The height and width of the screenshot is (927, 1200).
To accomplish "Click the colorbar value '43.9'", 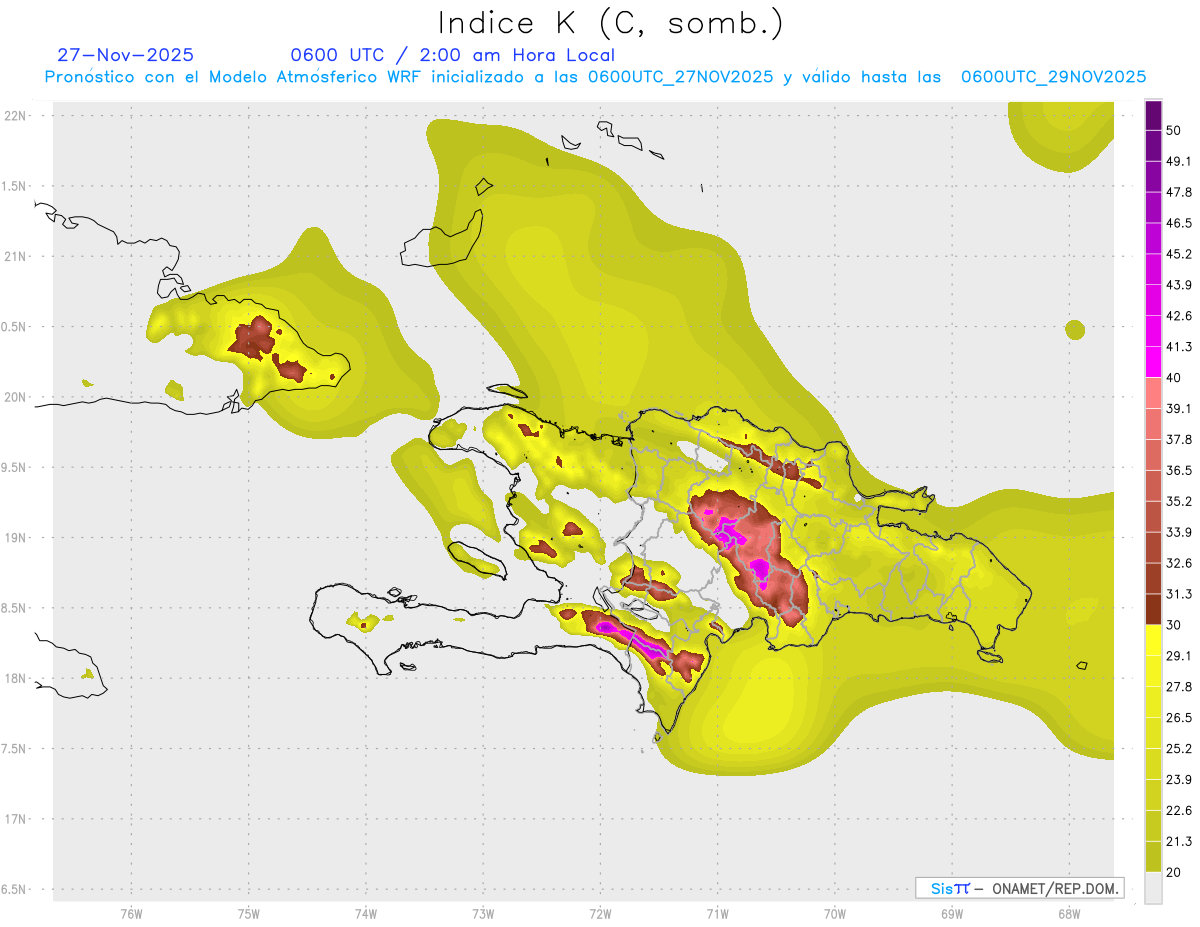I will [1179, 285].
